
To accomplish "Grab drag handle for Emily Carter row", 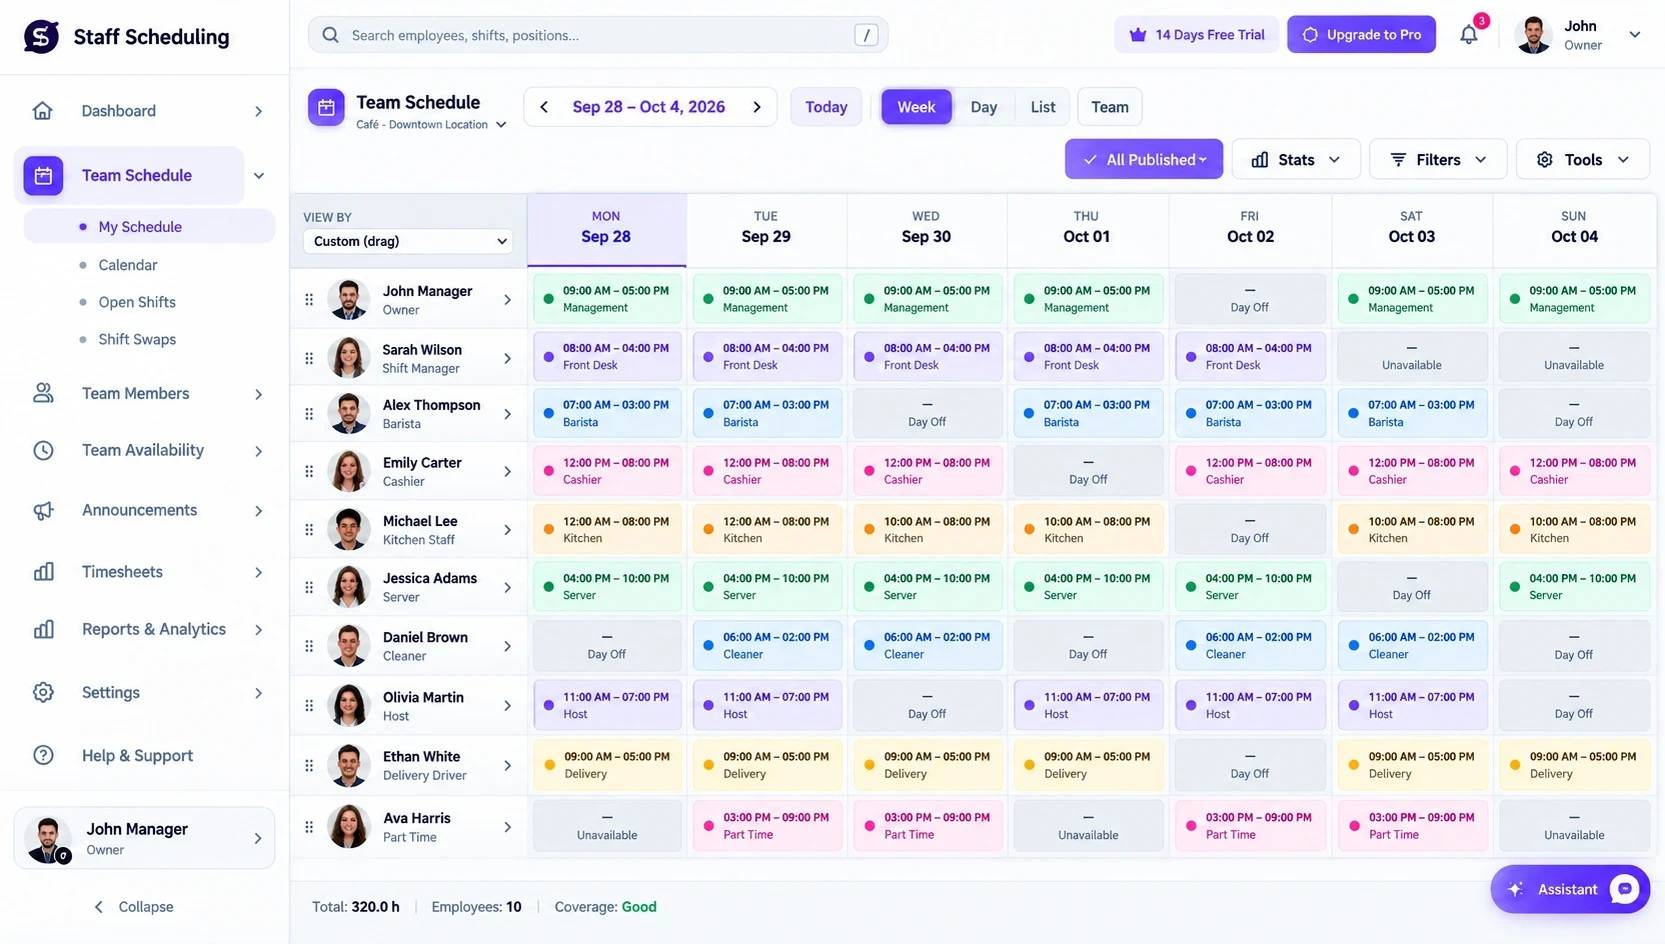I will click(x=309, y=471).
